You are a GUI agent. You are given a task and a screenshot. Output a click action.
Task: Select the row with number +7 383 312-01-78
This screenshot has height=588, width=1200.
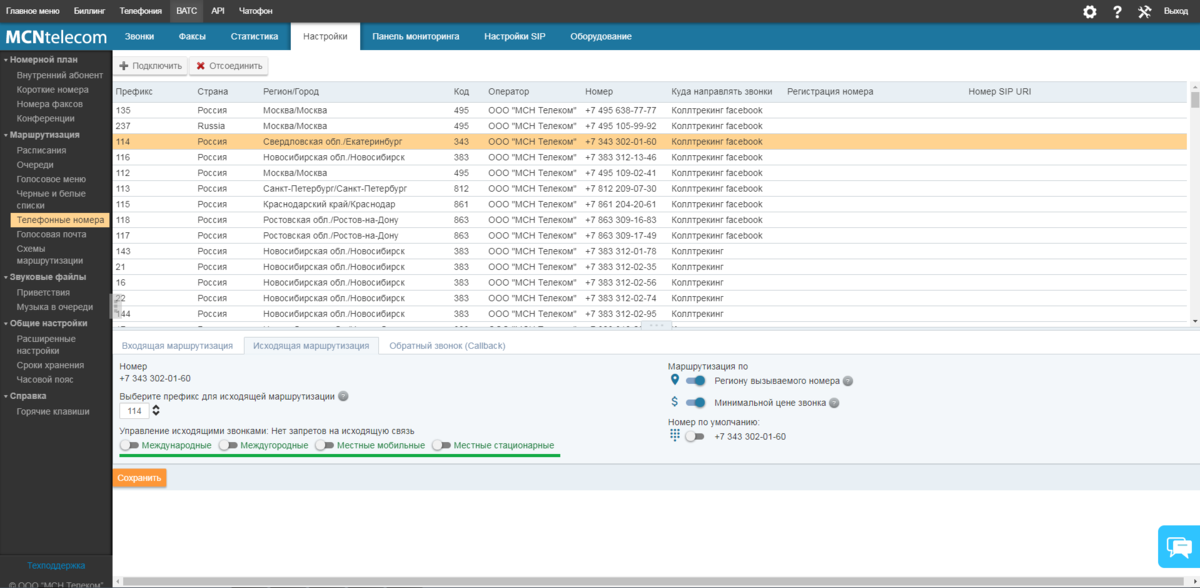tap(650, 251)
